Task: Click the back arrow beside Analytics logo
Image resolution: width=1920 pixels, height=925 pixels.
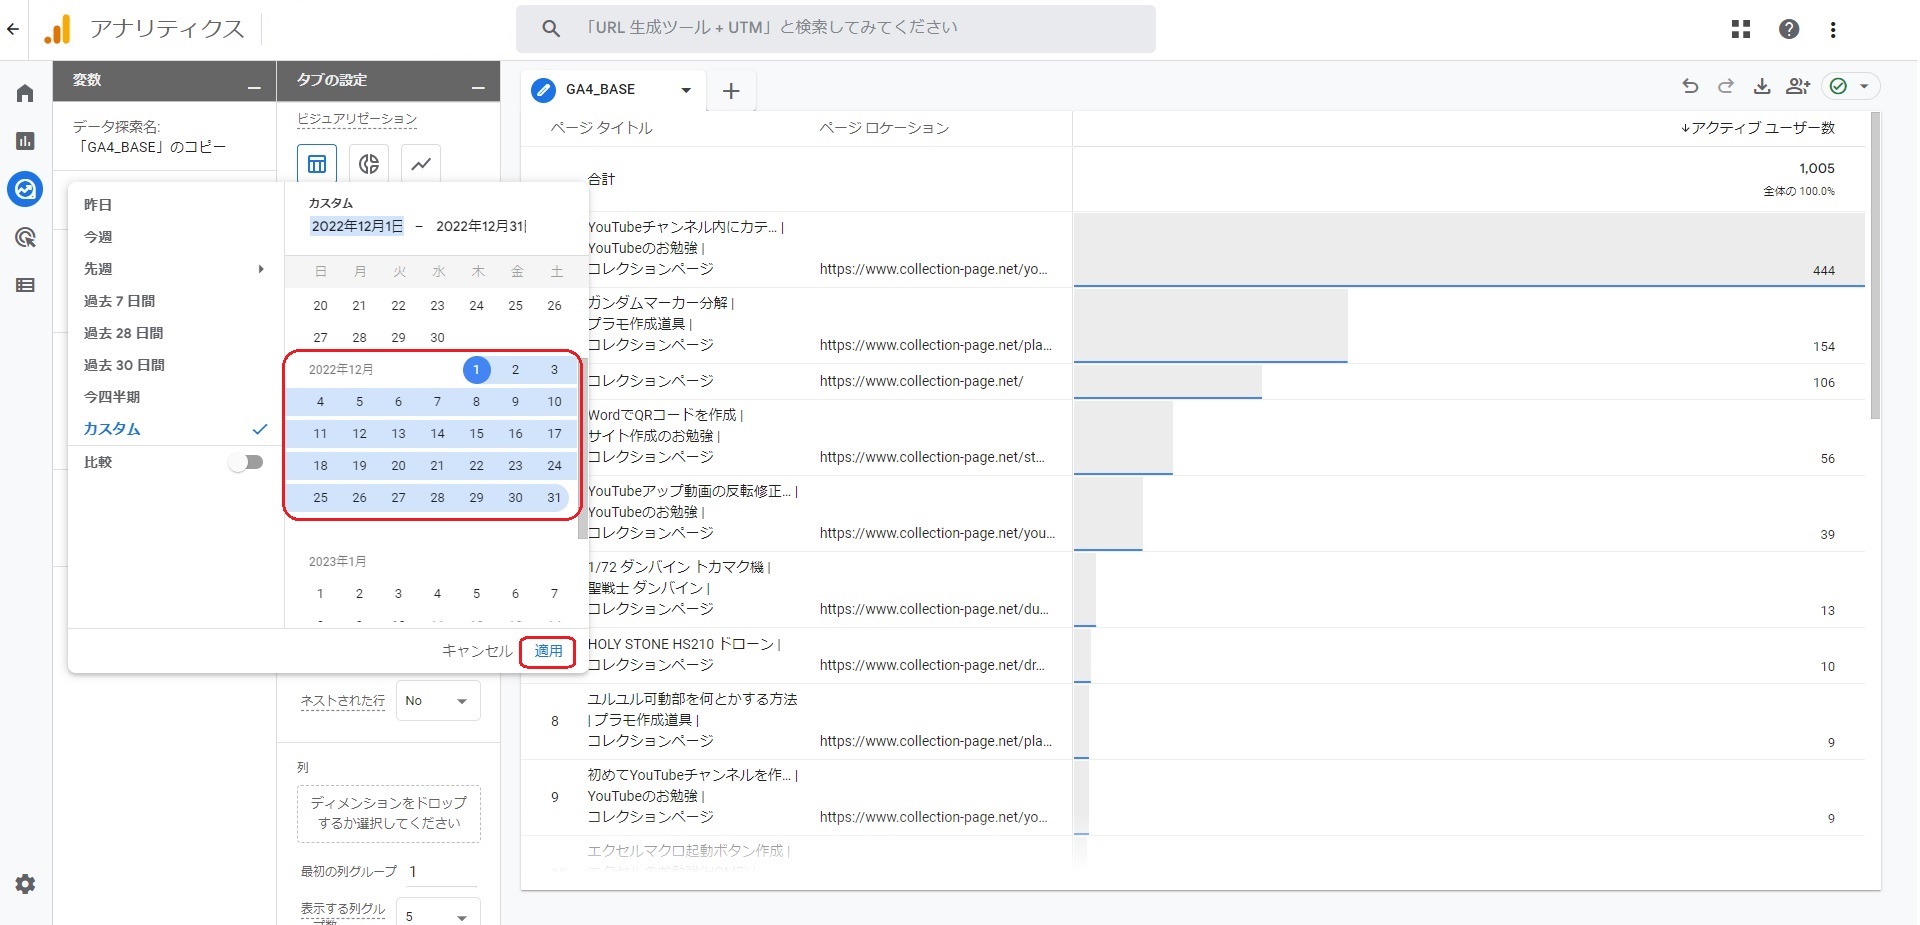Action: tap(13, 29)
